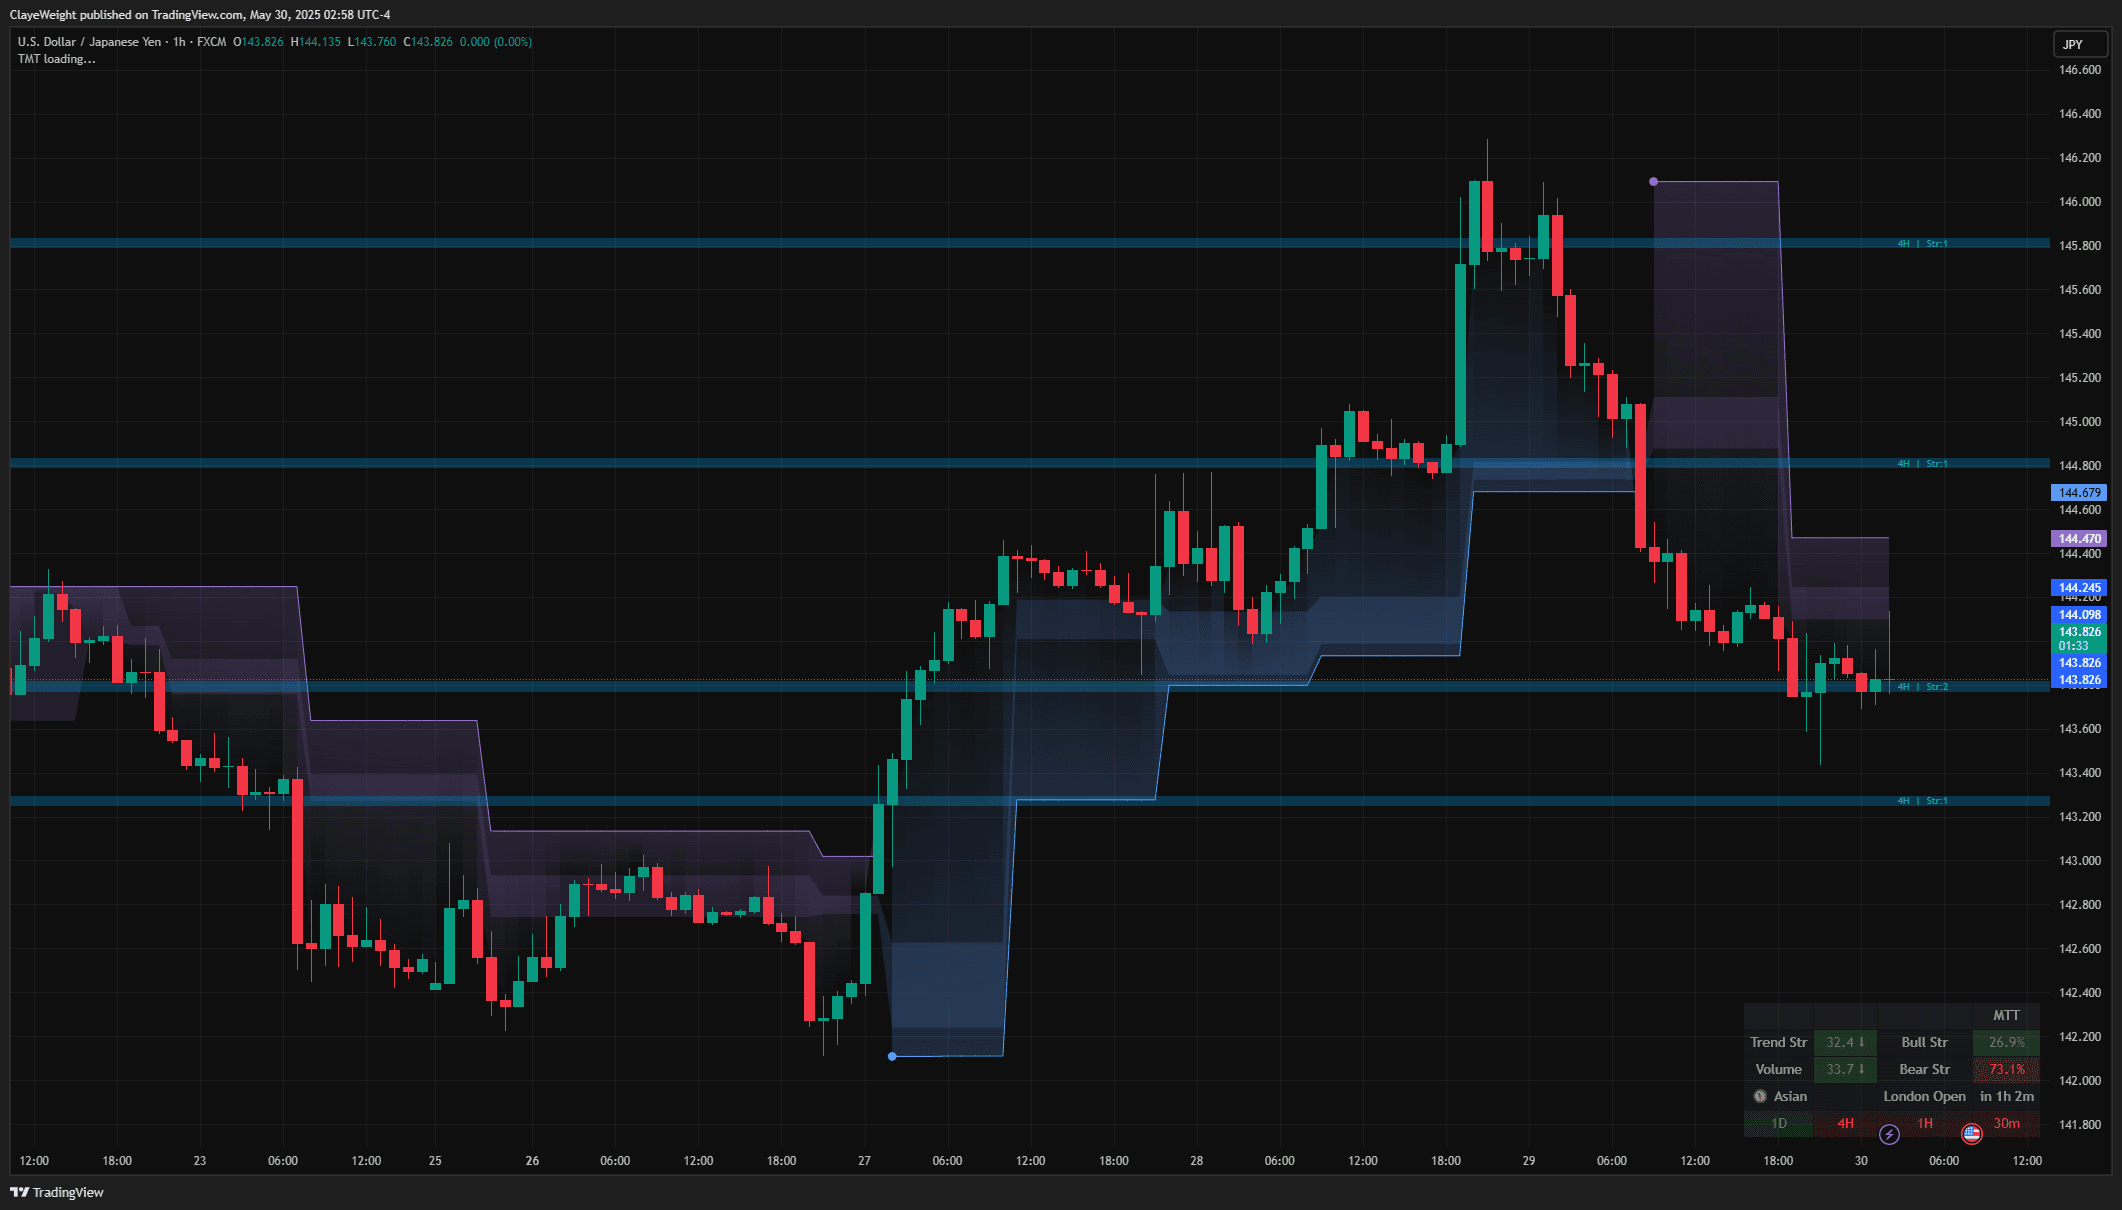This screenshot has width=2122, height=1210.
Task: Click the 4H Str:1 label near 145.800
Action: coord(1922,244)
